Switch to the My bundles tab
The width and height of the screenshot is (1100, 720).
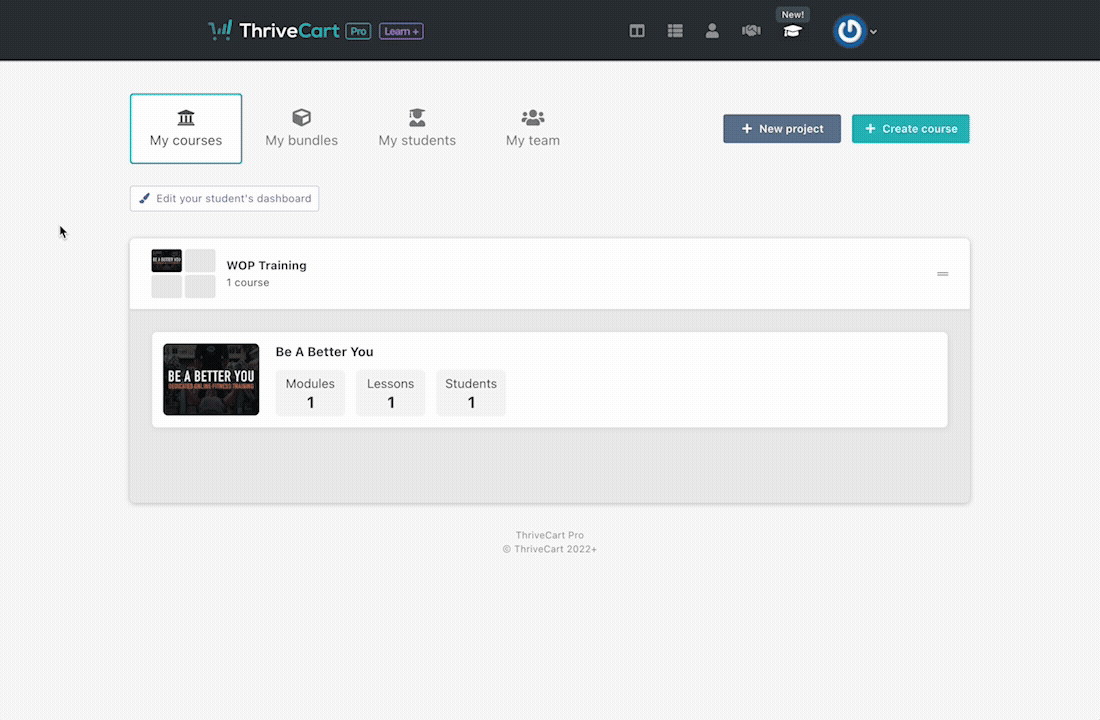(x=302, y=128)
